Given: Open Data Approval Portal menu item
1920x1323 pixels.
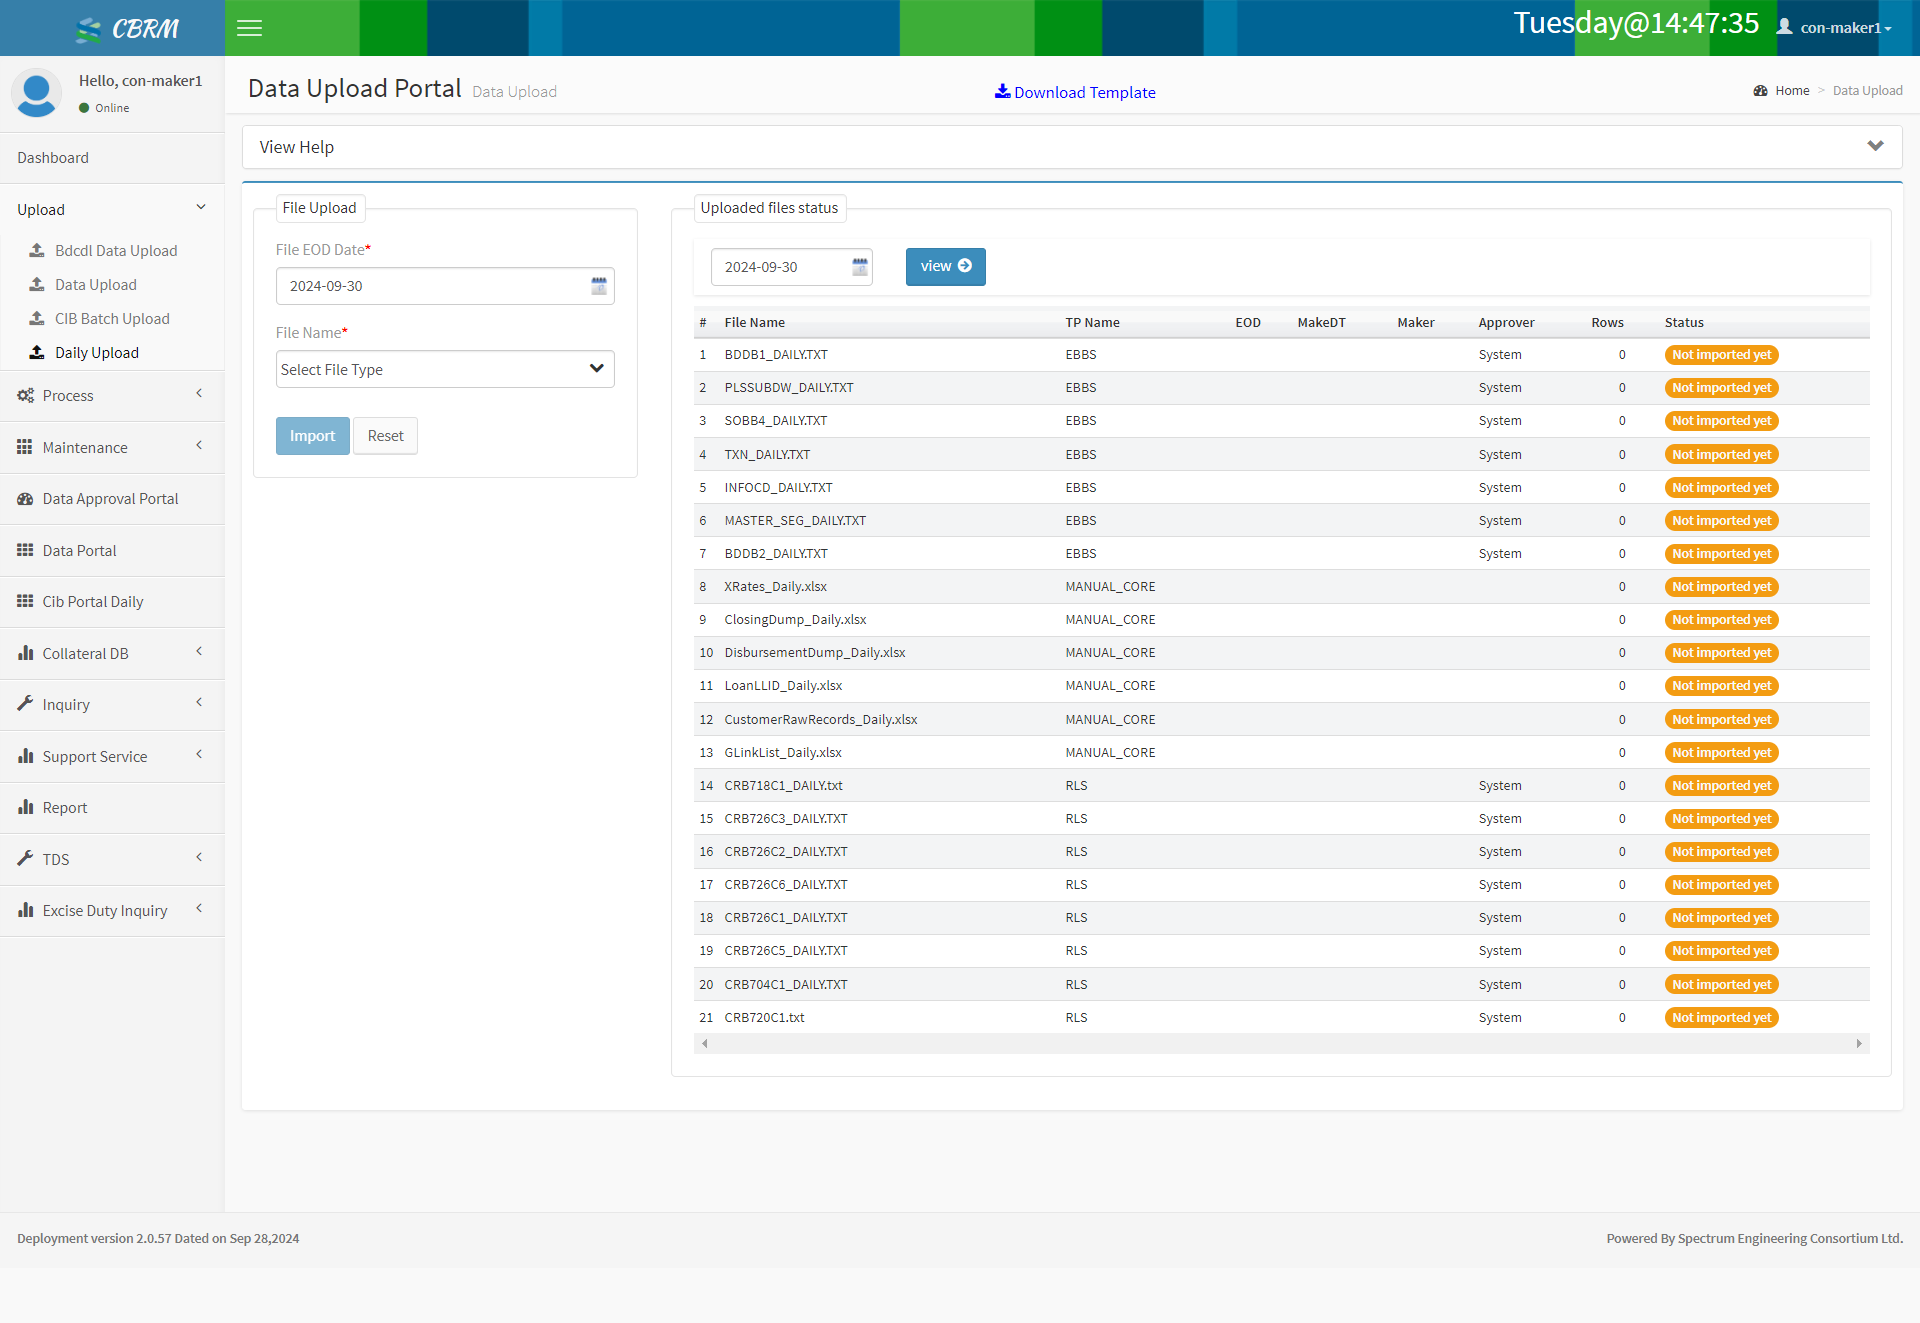Looking at the screenshot, I should [x=112, y=498].
